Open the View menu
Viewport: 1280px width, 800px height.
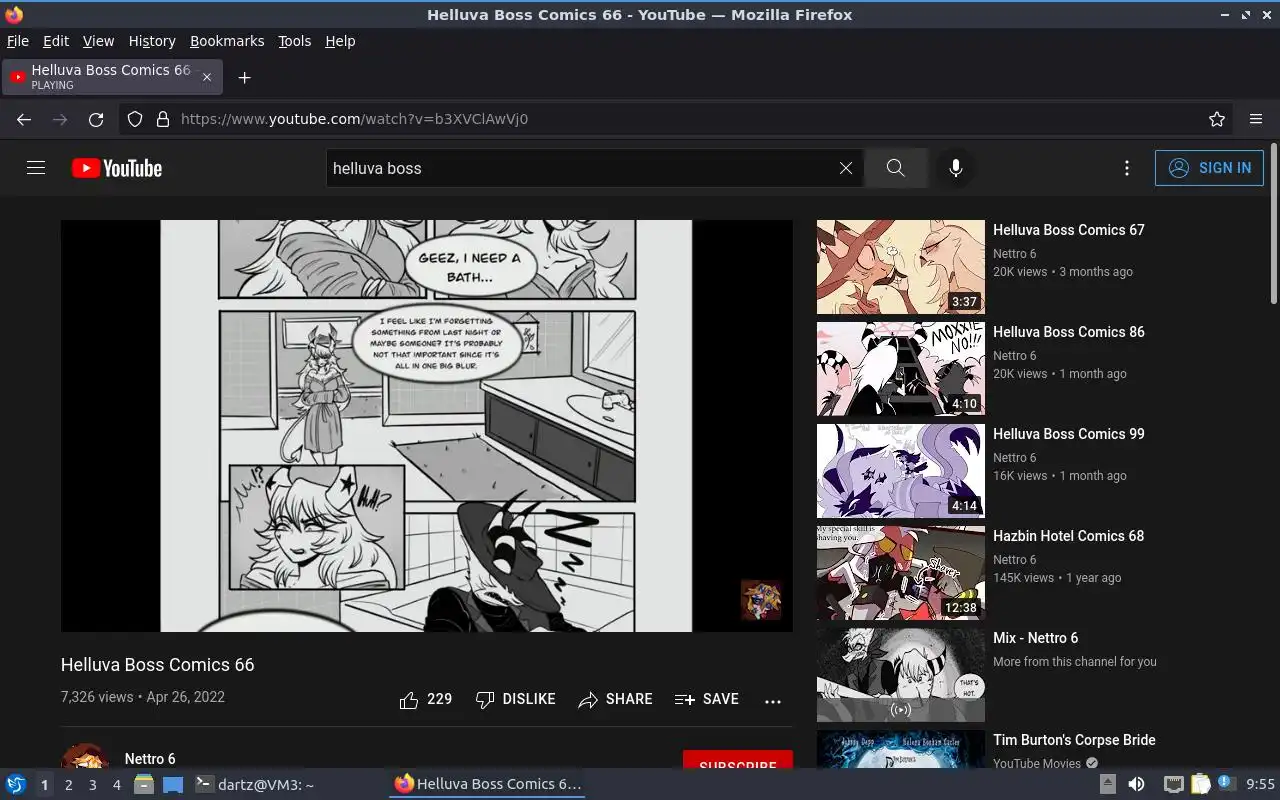pos(98,41)
